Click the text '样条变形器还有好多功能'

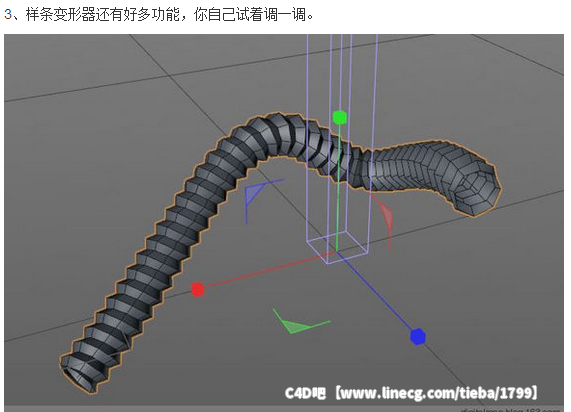[103, 15]
